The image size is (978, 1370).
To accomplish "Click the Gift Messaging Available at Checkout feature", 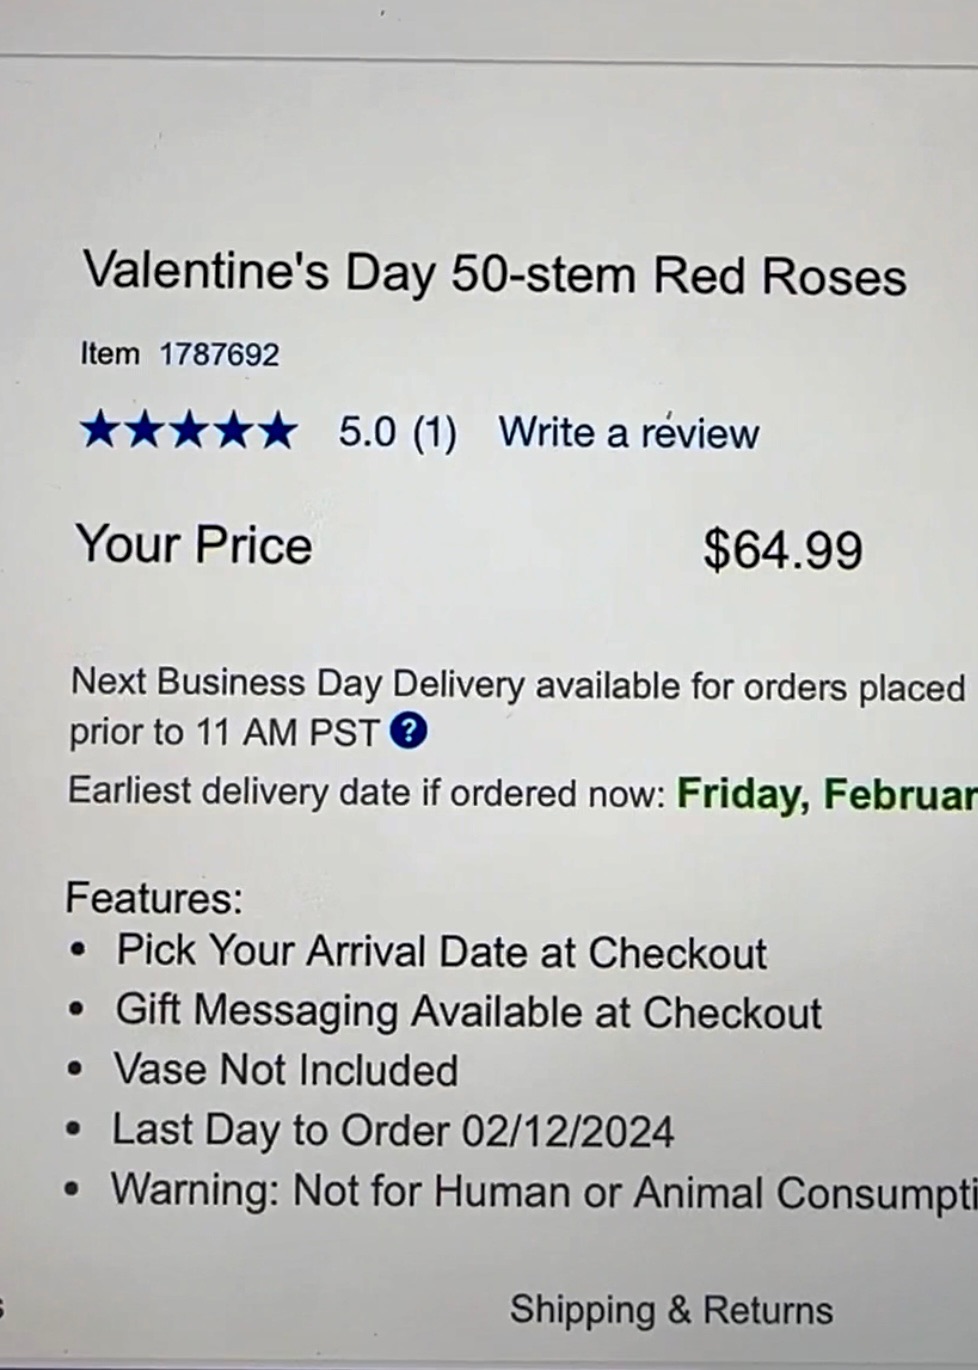I will pos(468,1011).
